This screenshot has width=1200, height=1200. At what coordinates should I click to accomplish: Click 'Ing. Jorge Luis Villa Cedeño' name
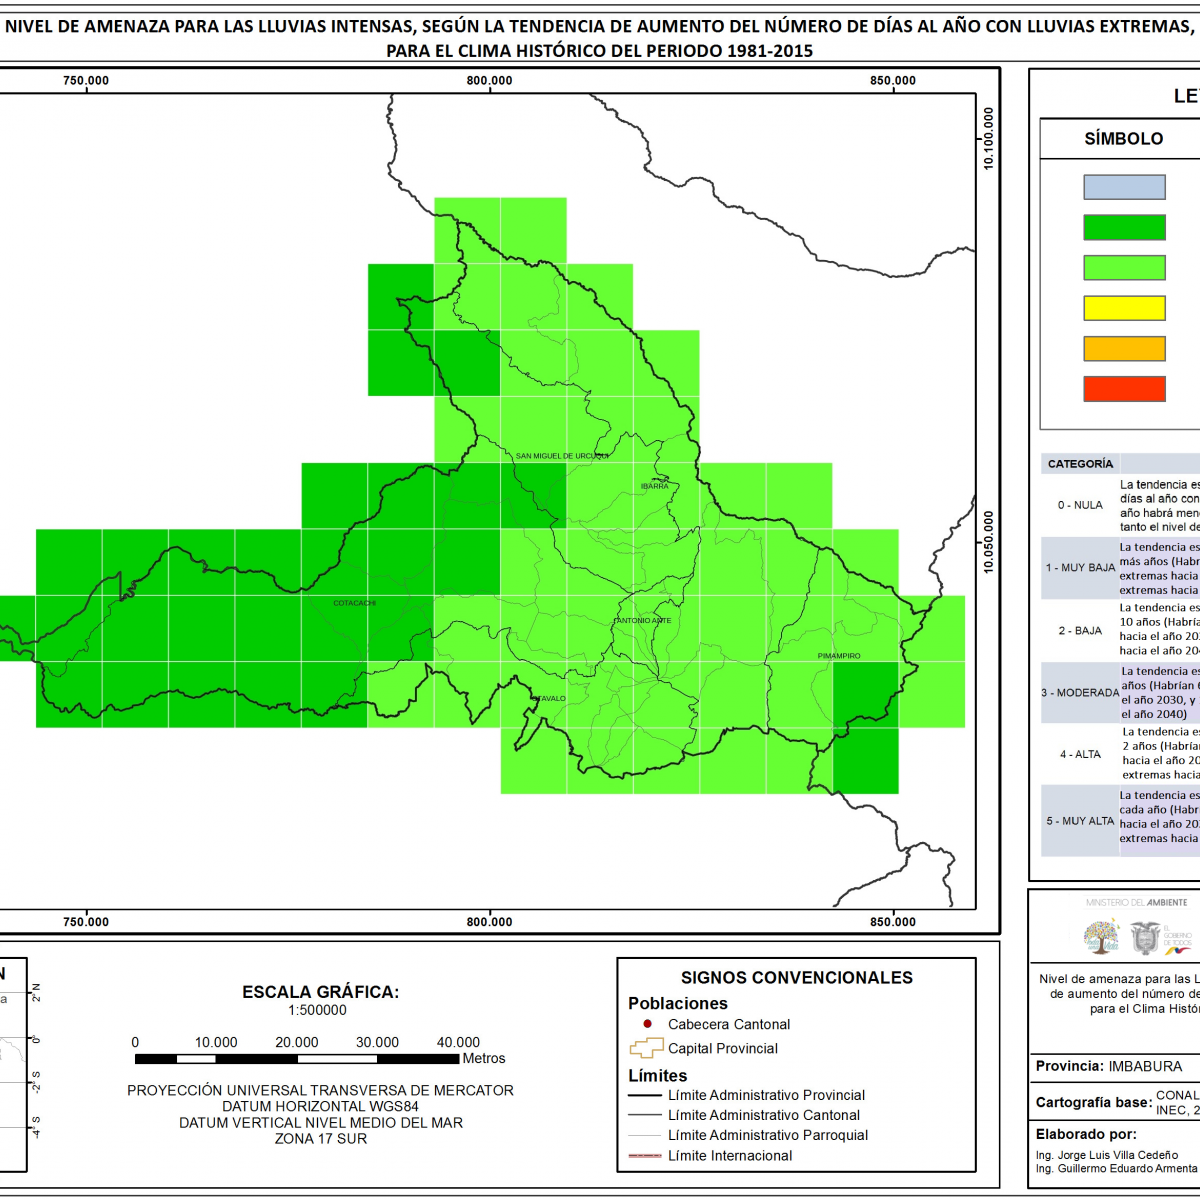(x=1107, y=1155)
